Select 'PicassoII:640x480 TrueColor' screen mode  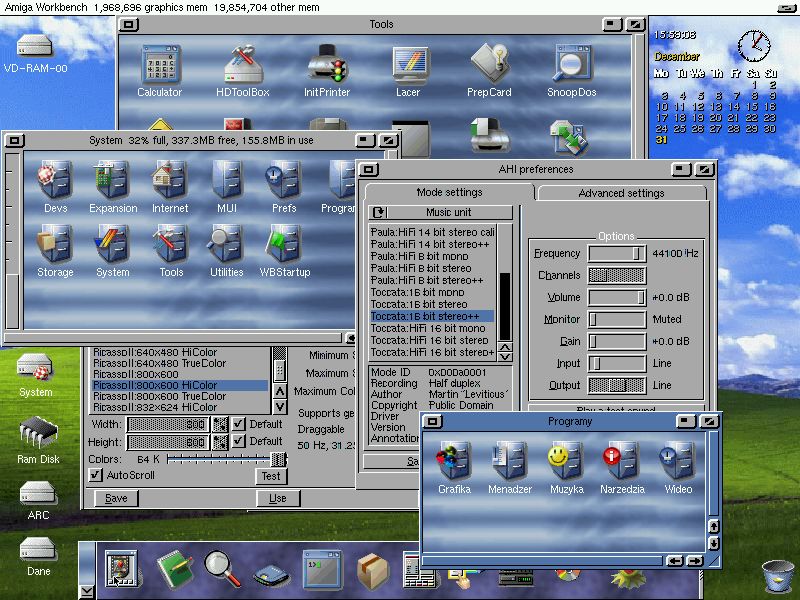click(180, 363)
